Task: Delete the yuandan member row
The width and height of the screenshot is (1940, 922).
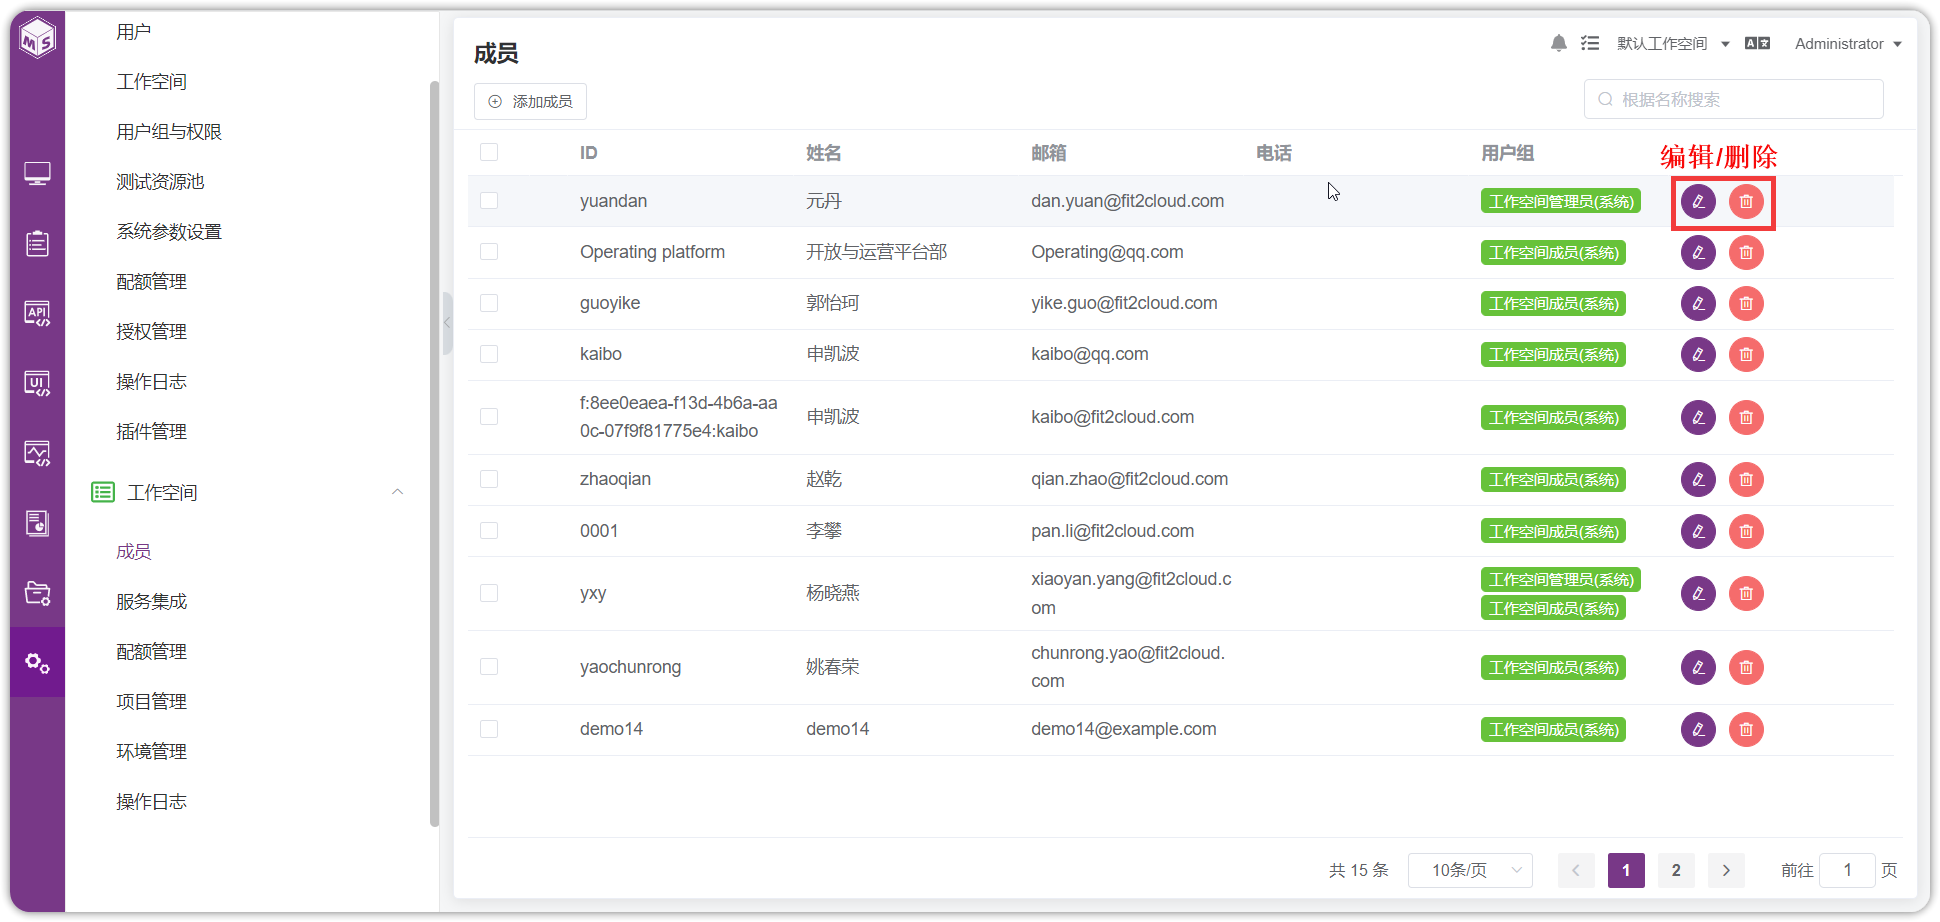Action: (x=1746, y=202)
